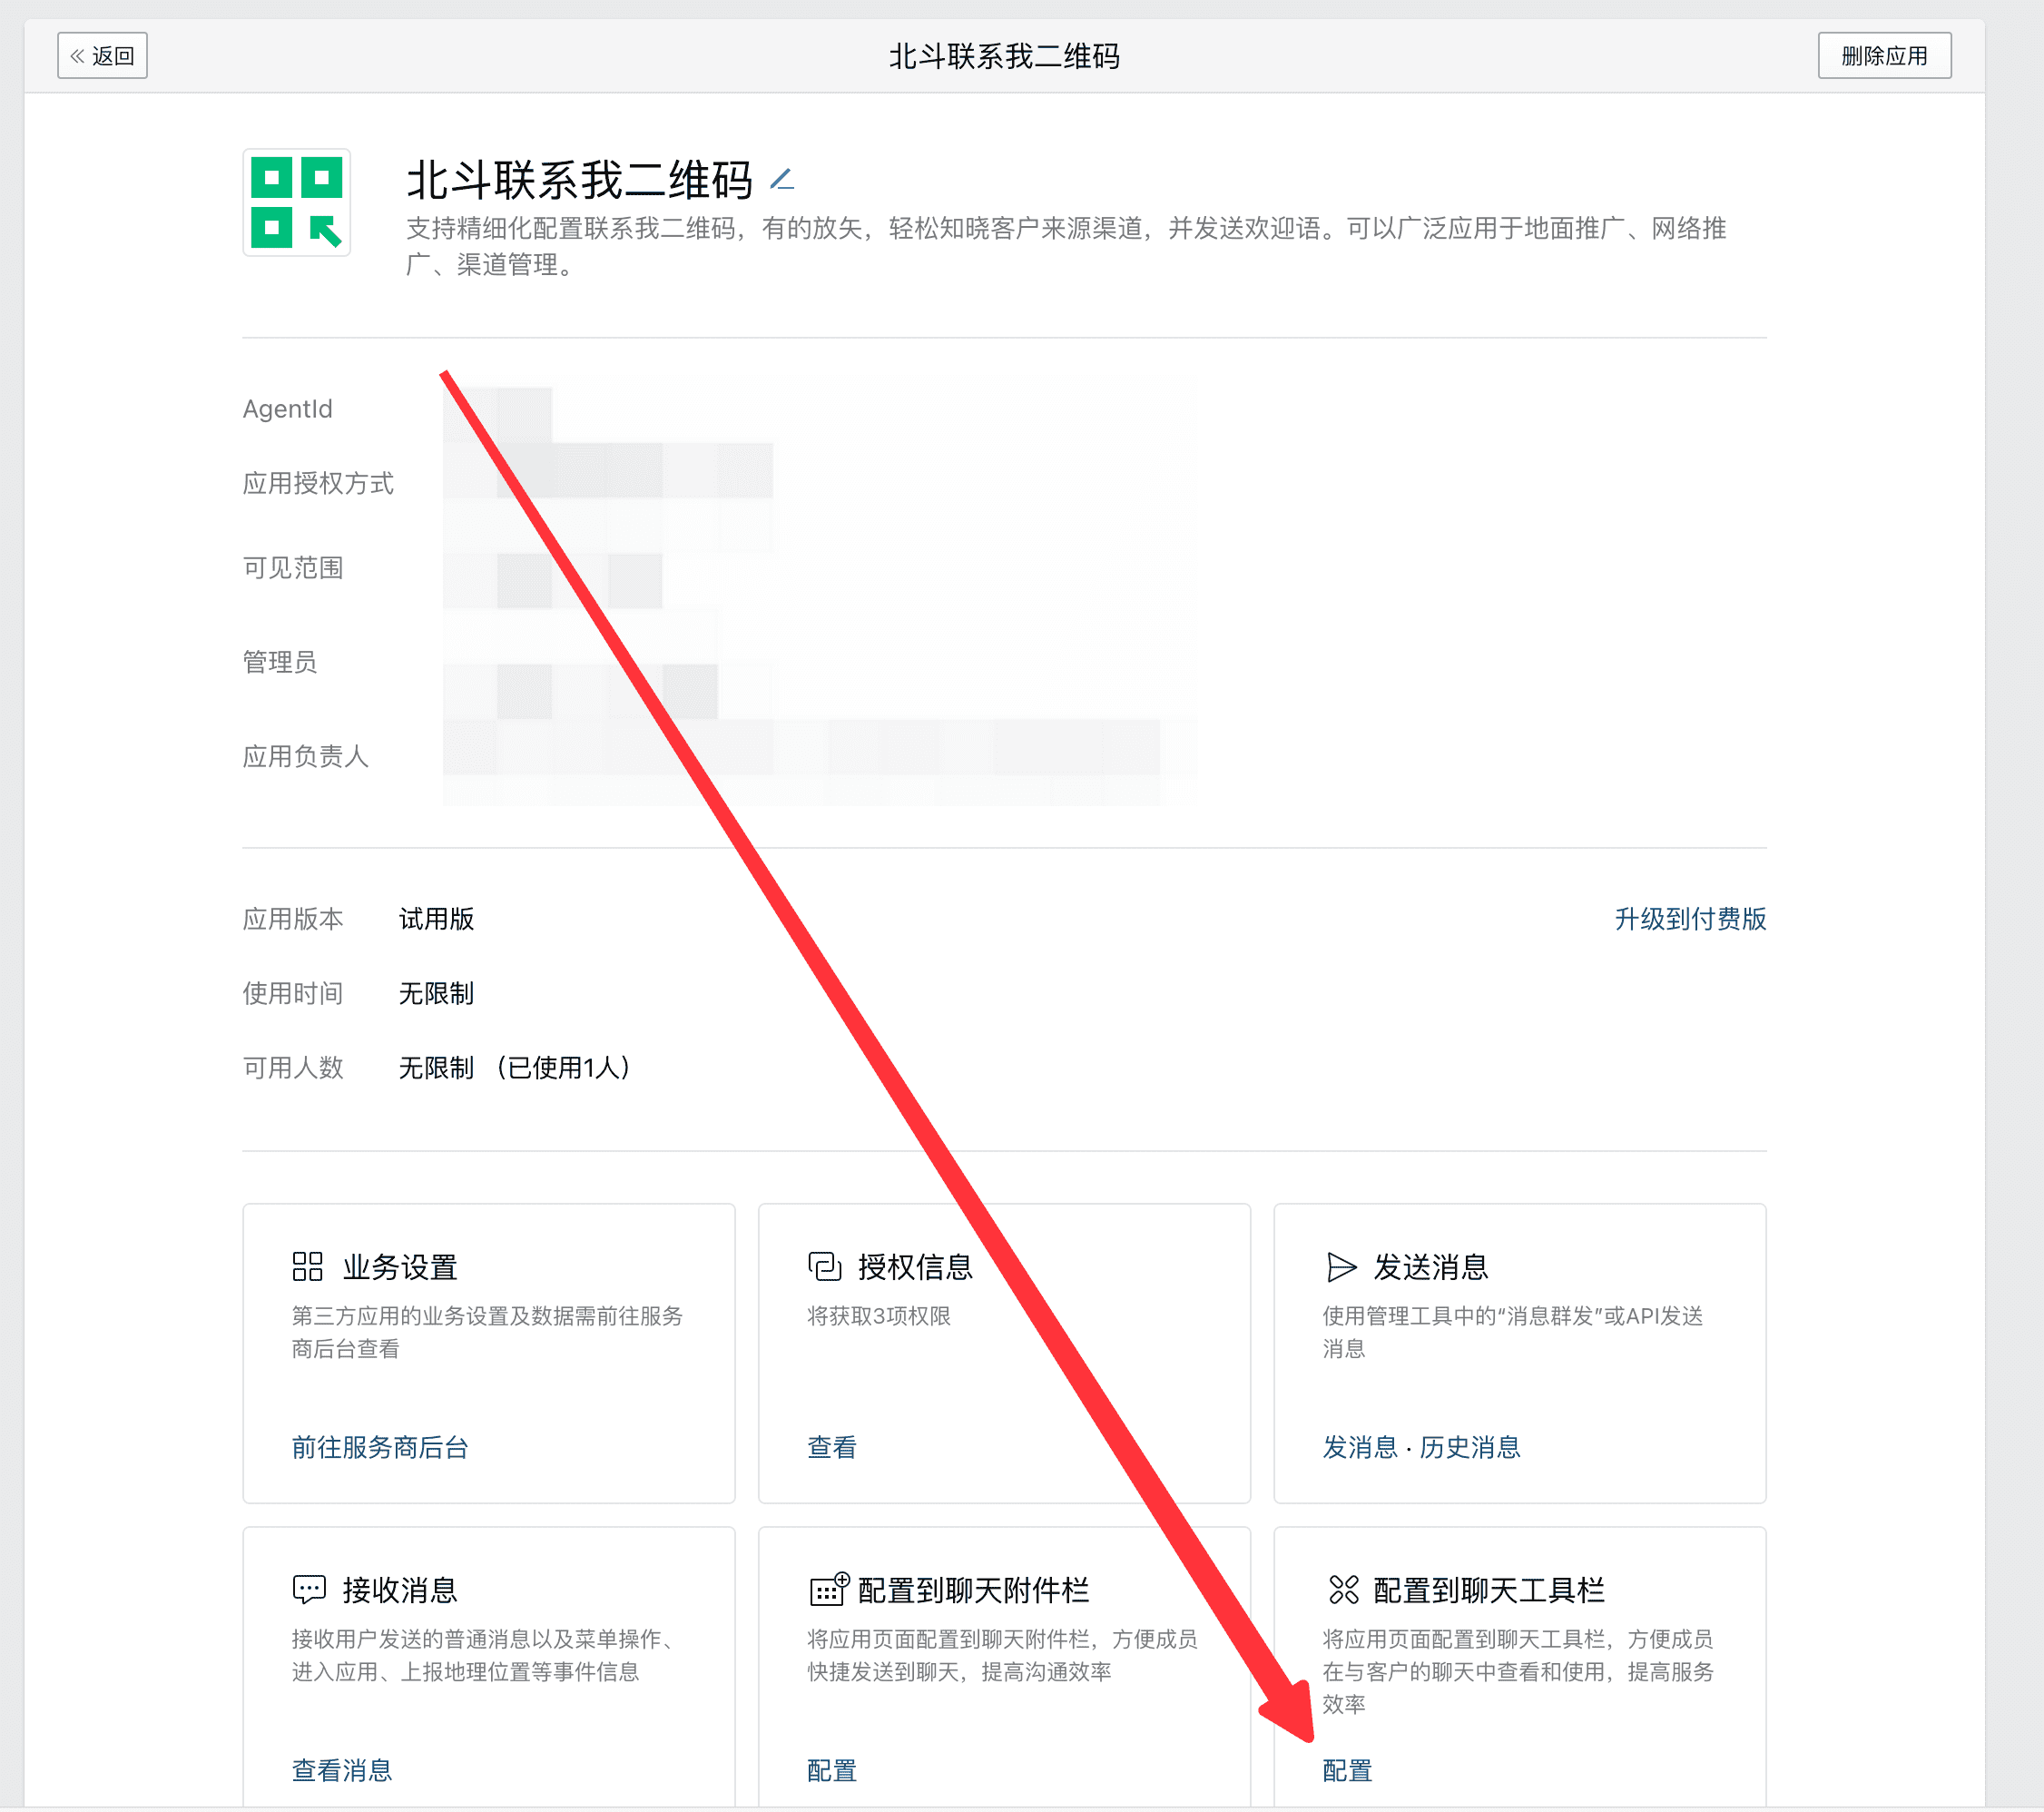Click the 北斗联系我二维码 app logo
Screen dimensions: 2044x1812
click(x=296, y=202)
